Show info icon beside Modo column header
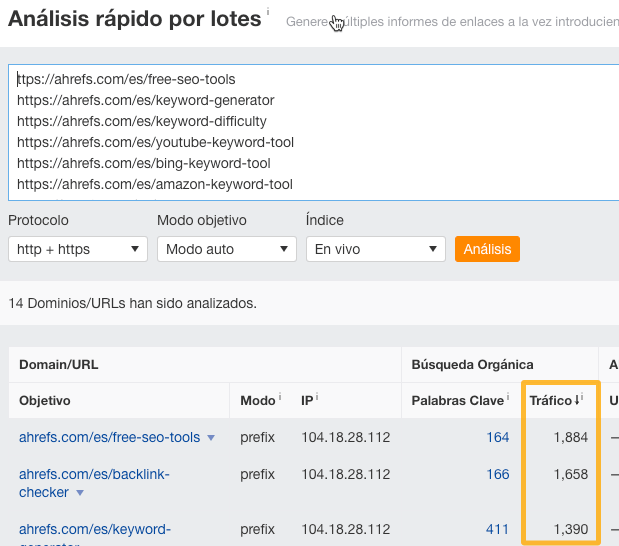This screenshot has width=619, height=546. tap(280, 396)
